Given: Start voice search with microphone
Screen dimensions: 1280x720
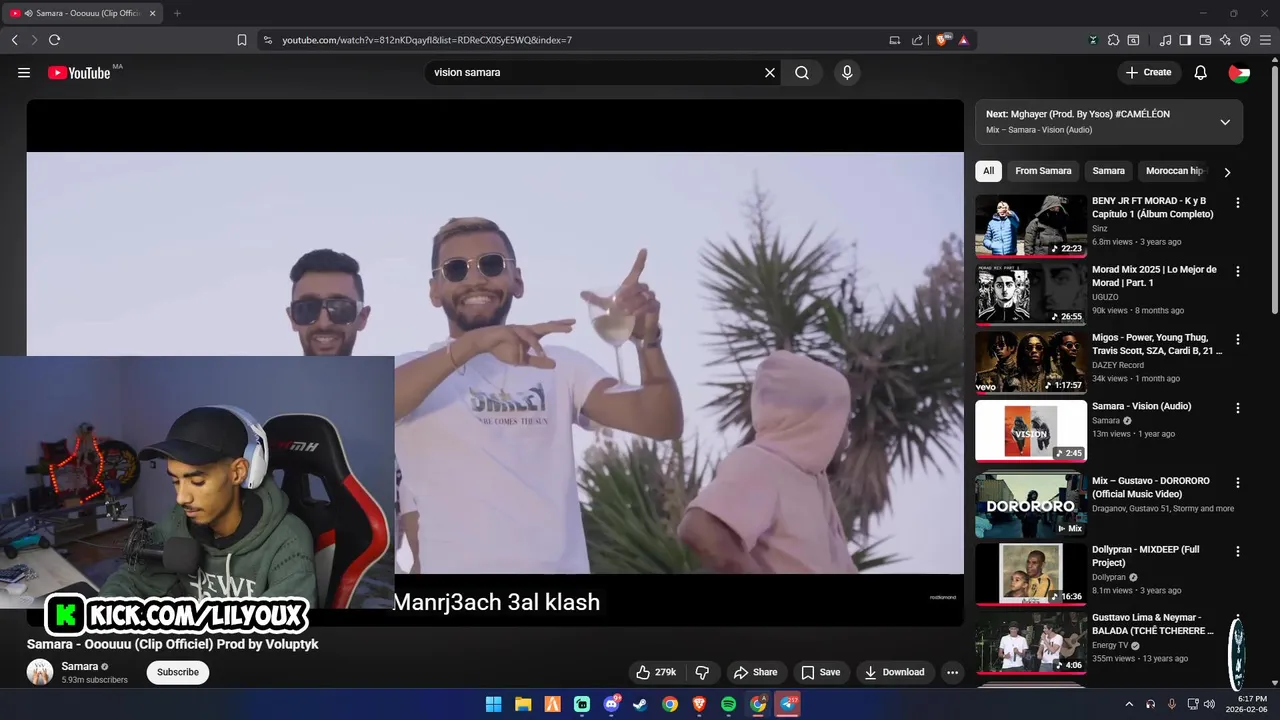Looking at the screenshot, I should [x=847, y=73].
